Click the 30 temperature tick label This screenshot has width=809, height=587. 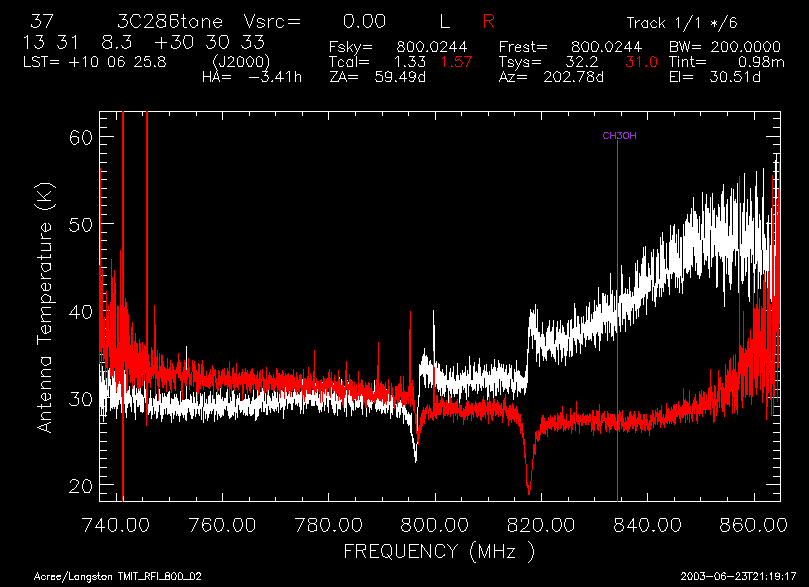coord(80,399)
